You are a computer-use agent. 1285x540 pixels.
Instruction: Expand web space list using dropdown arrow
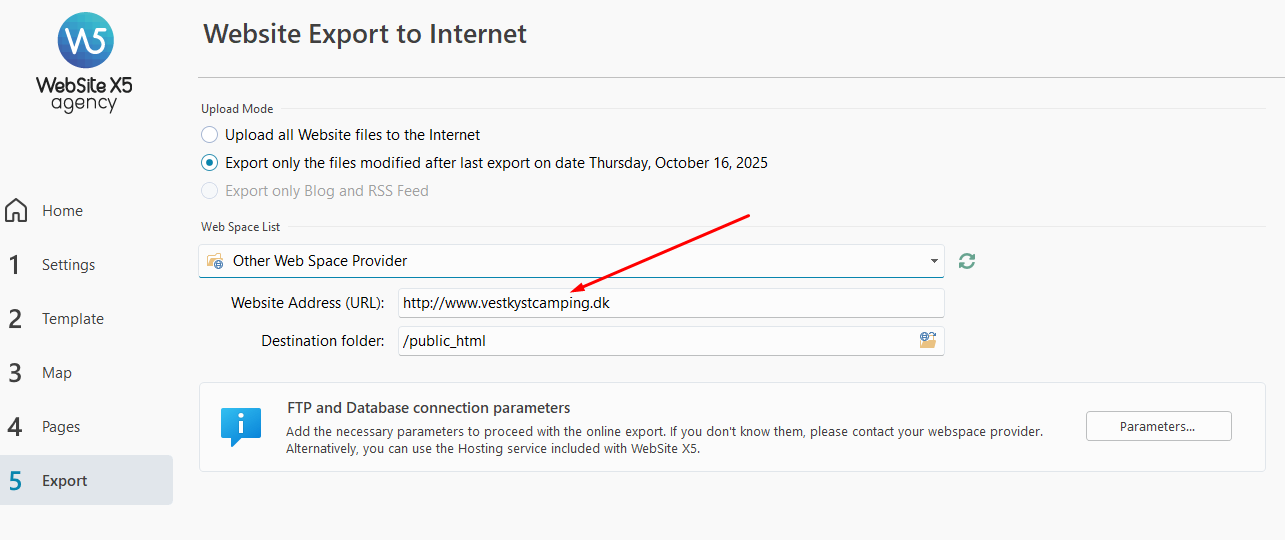coord(934,261)
